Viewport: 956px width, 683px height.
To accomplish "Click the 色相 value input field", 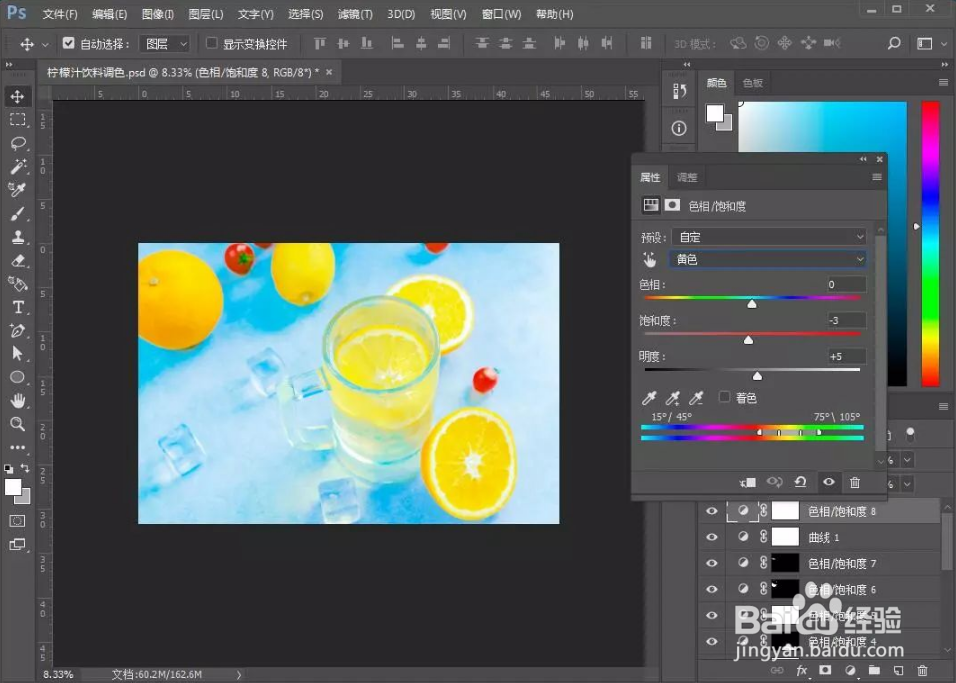I will click(x=846, y=284).
